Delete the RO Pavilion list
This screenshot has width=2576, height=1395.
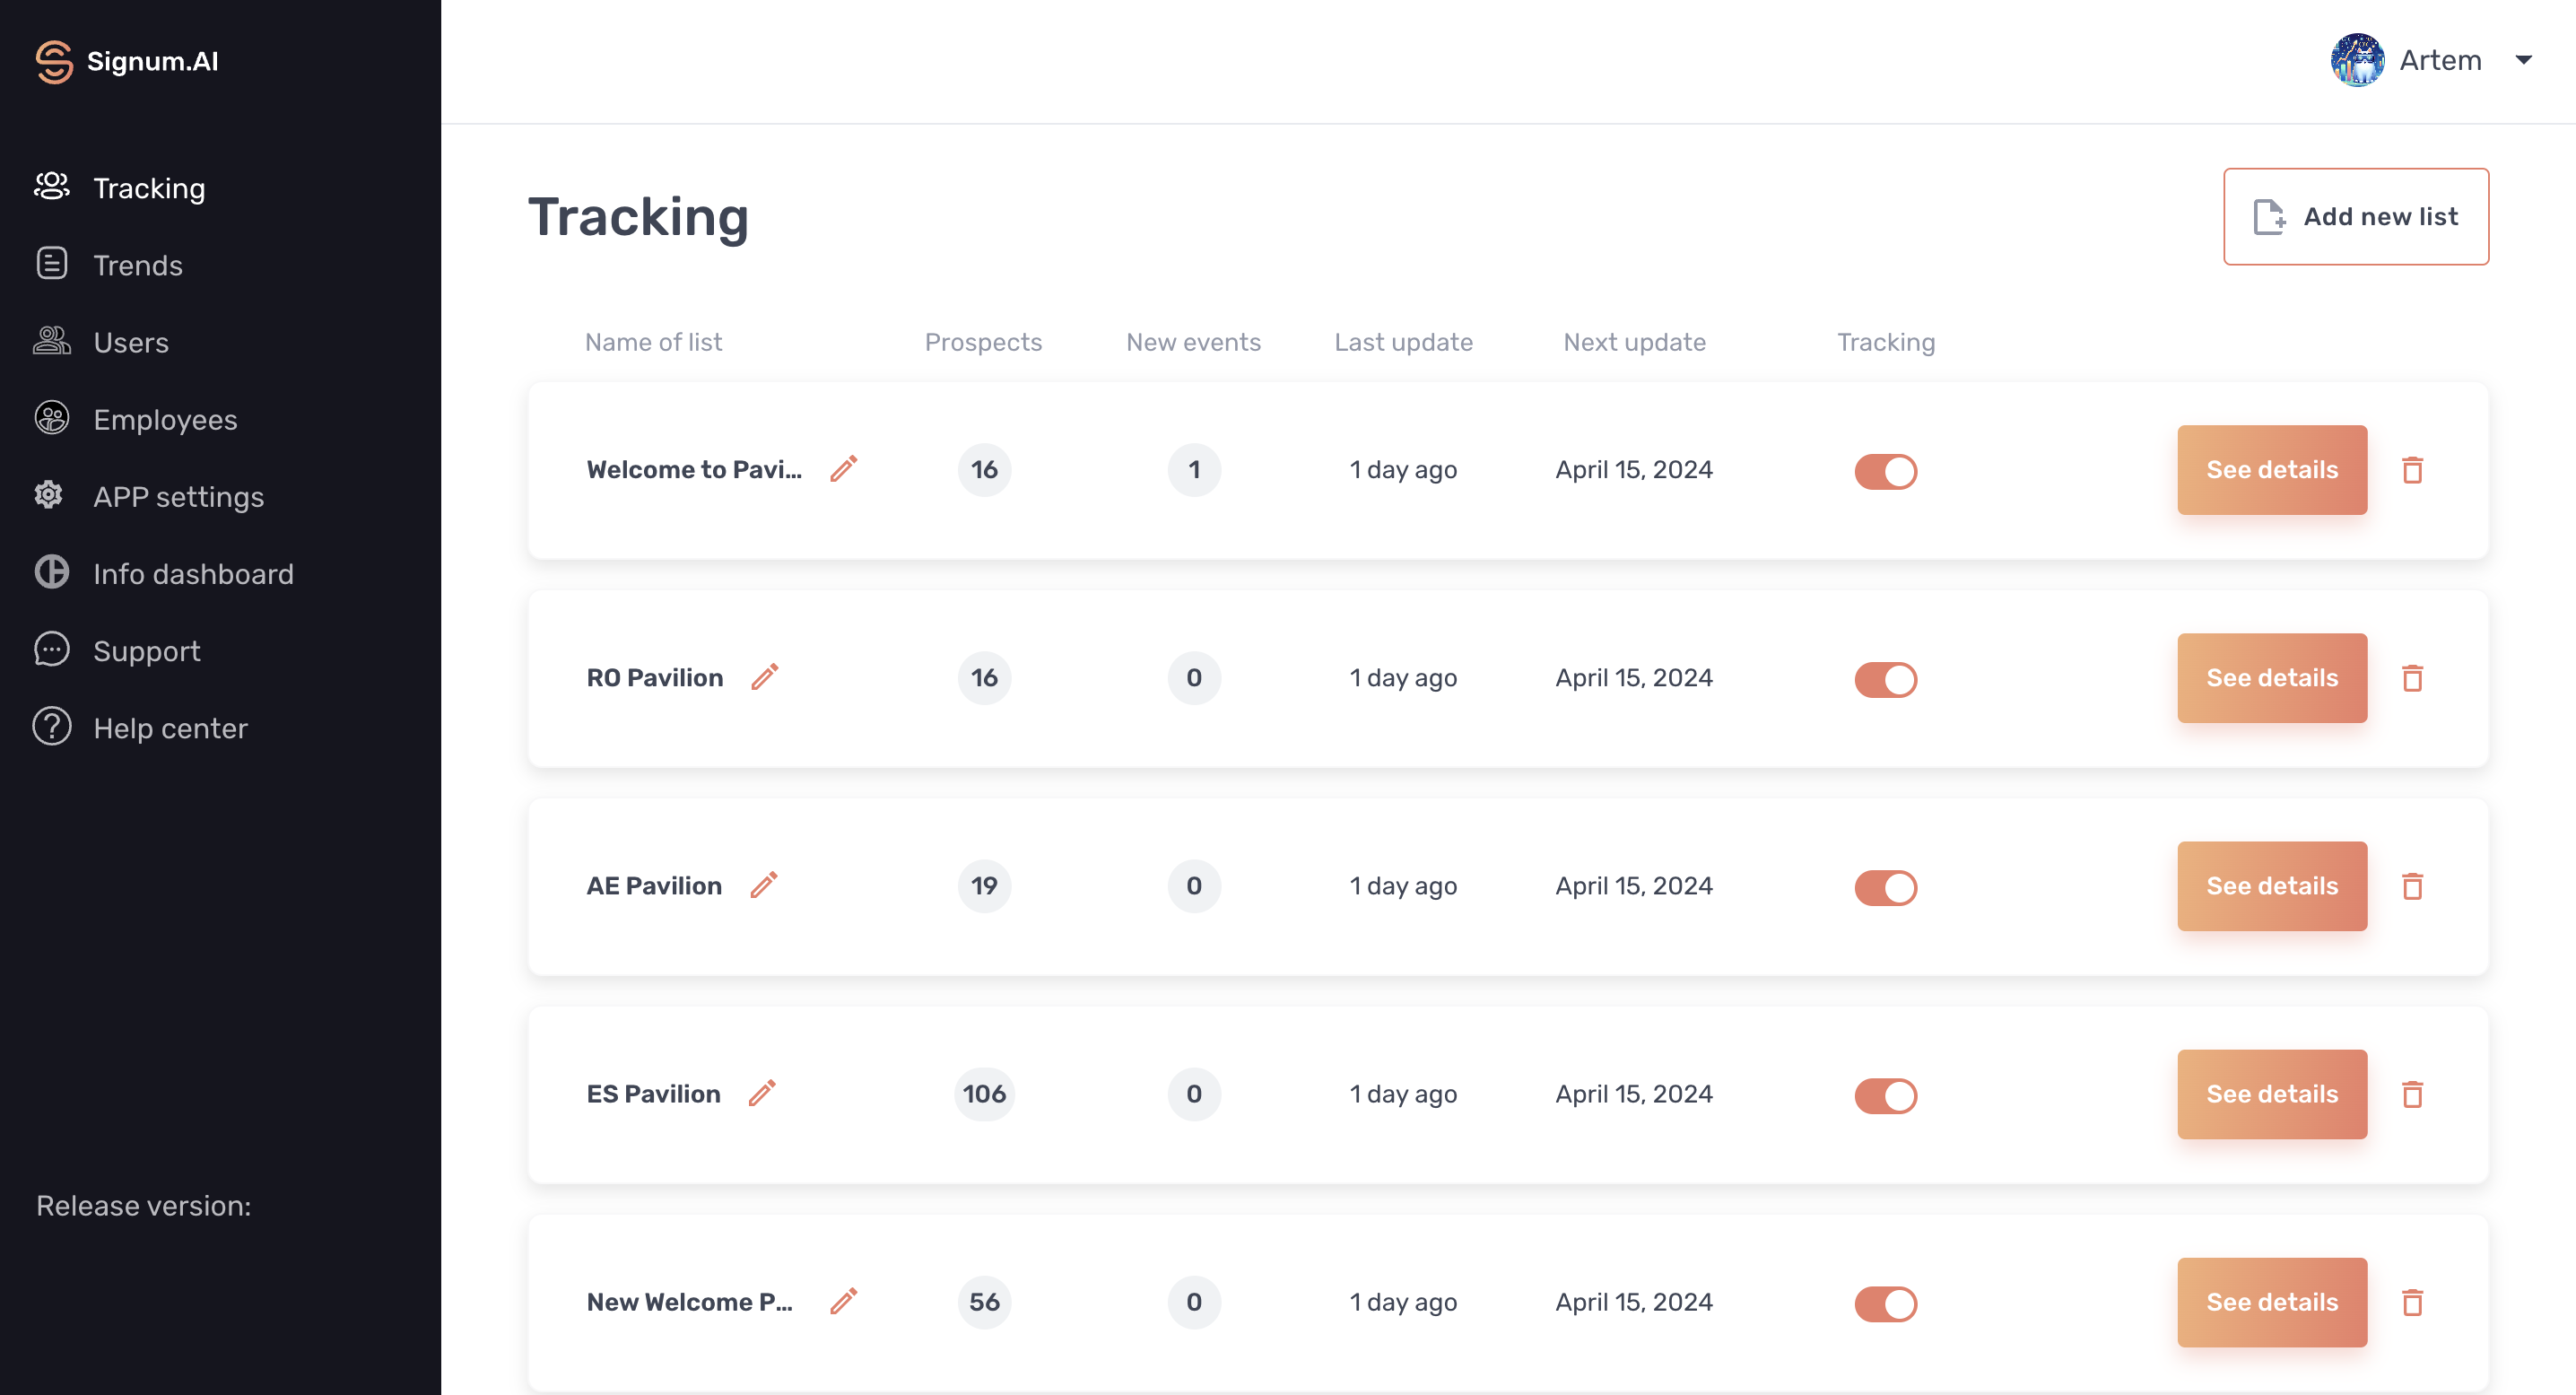coord(2414,678)
